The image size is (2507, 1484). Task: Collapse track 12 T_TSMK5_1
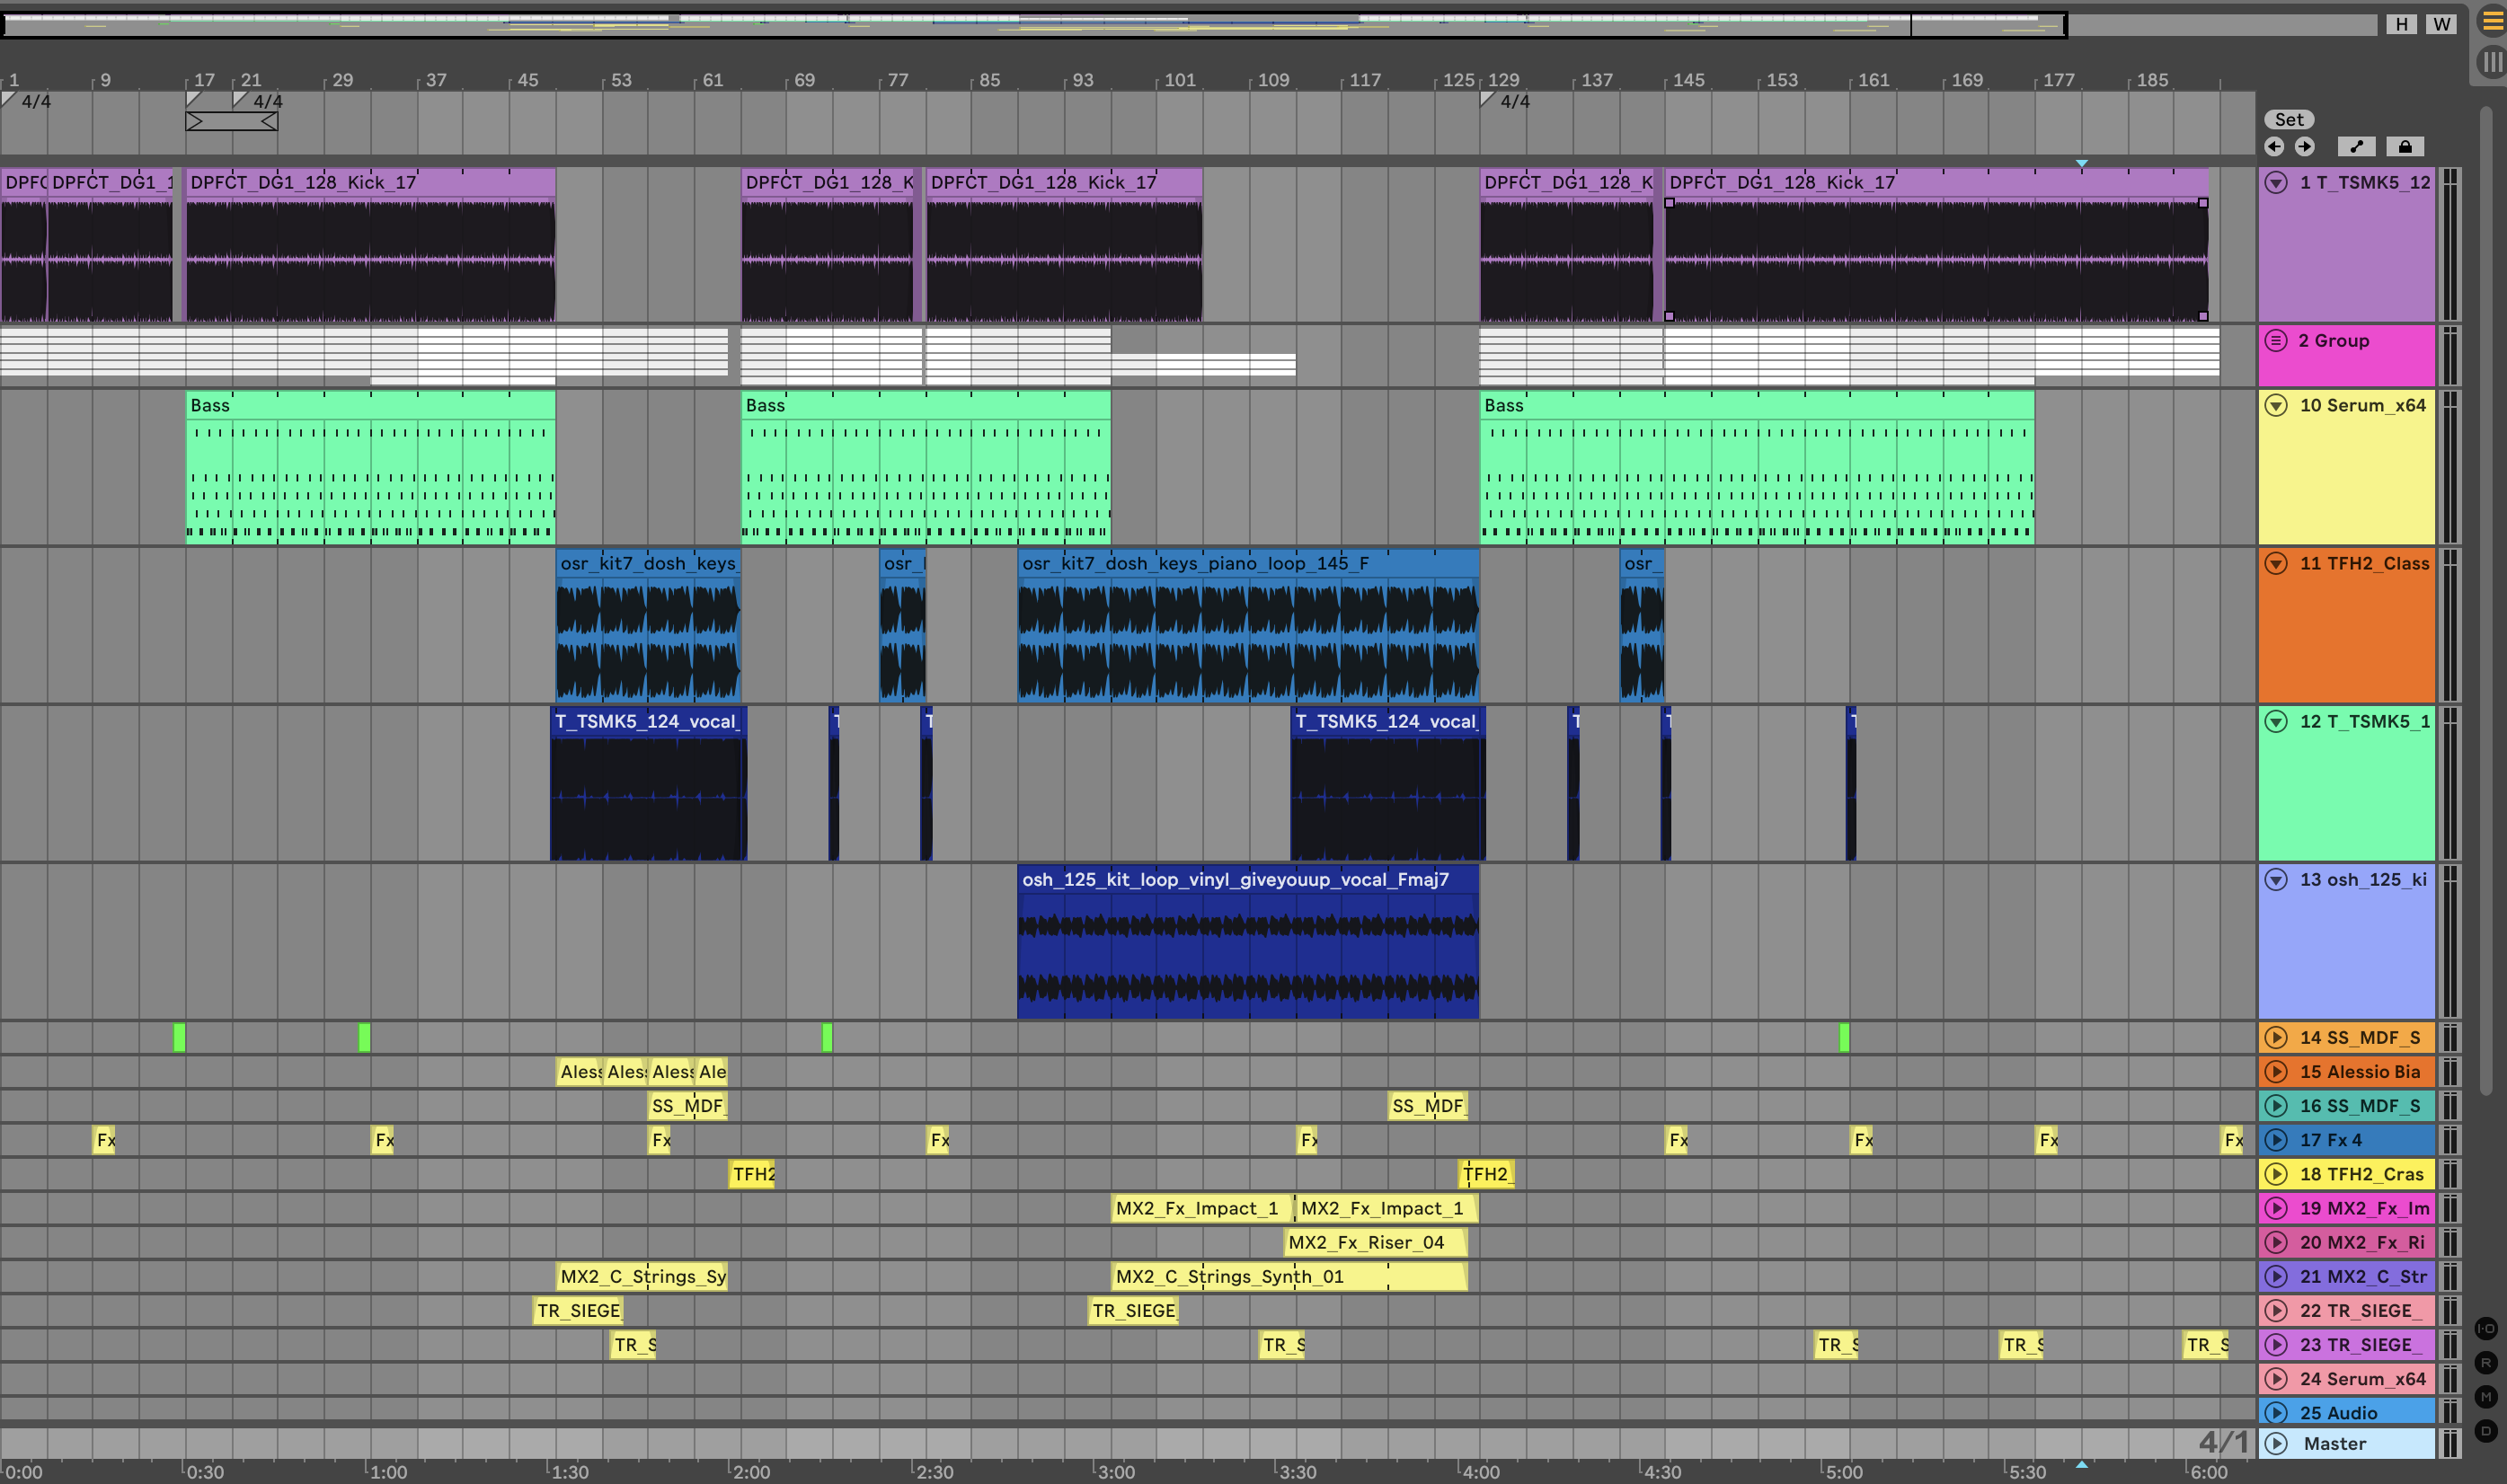click(x=2277, y=721)
